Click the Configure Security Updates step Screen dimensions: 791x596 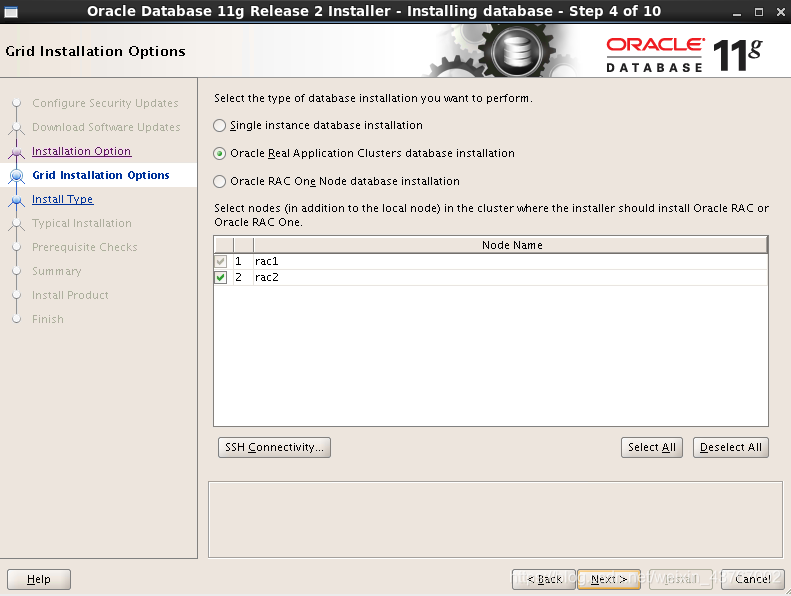pos(105,103)
